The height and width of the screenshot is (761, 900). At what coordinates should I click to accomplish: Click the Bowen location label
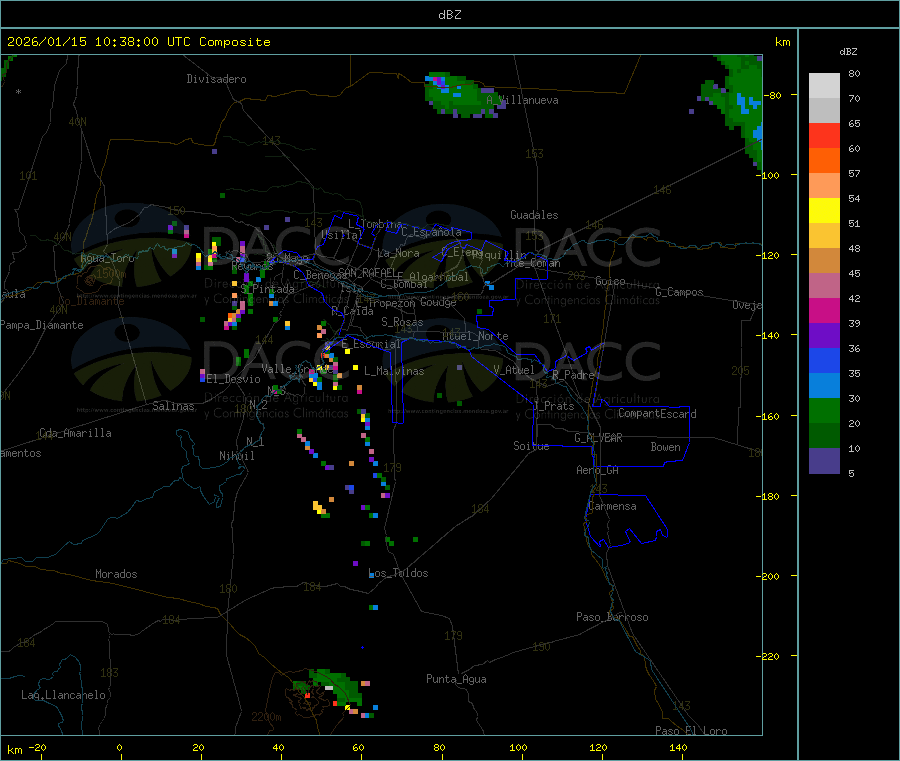coord(666,447)
